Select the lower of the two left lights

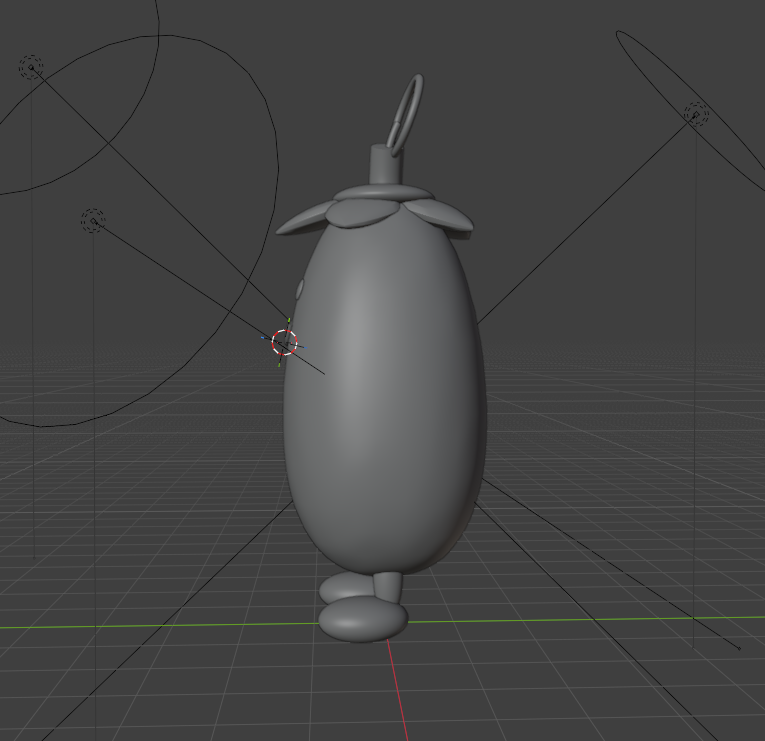coord(93,220)
